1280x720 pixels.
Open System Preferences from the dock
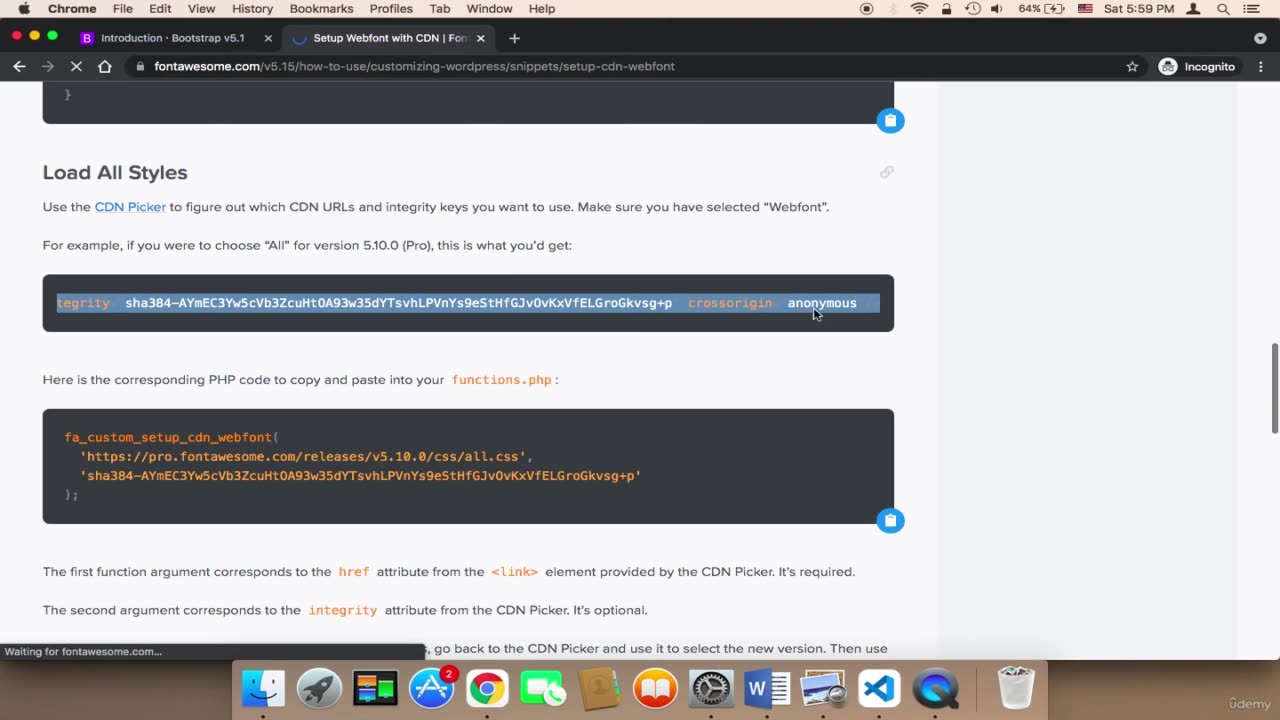click(711, 689)
